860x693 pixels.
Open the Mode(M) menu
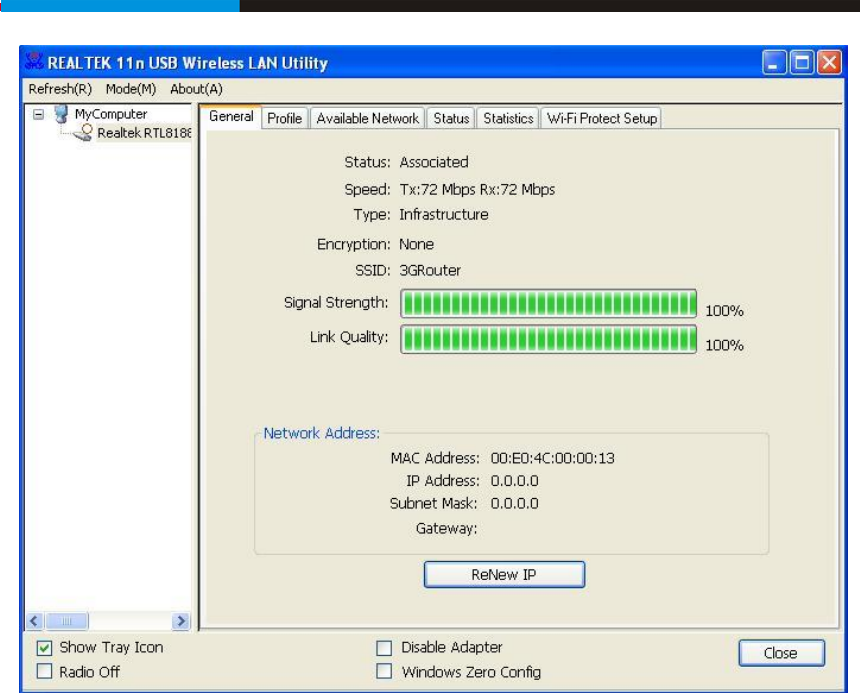pos(131,89)
